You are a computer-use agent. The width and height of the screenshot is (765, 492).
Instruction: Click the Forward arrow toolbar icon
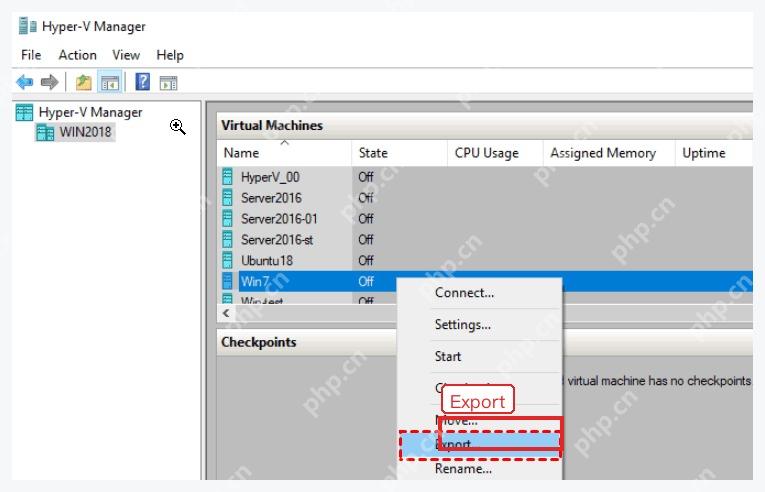coord(50,82)
